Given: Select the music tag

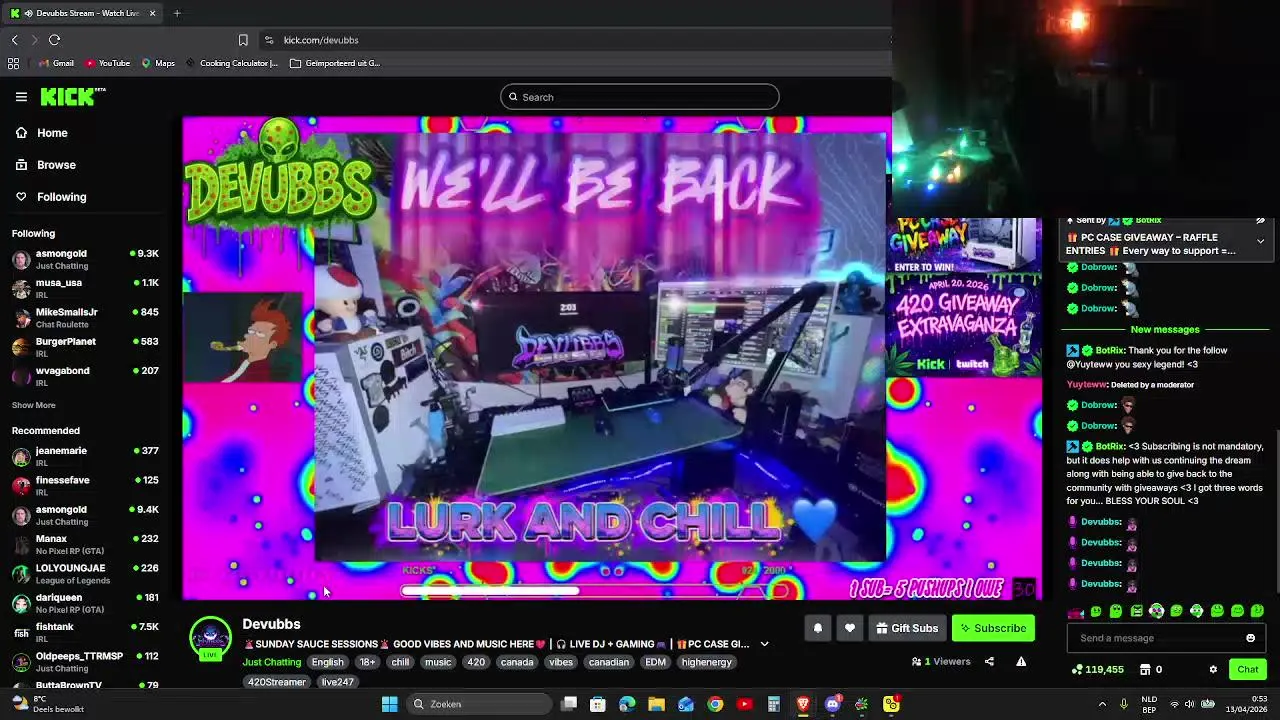Looking at the screenshot, I should pyautogui.click(x=438, y=662).
